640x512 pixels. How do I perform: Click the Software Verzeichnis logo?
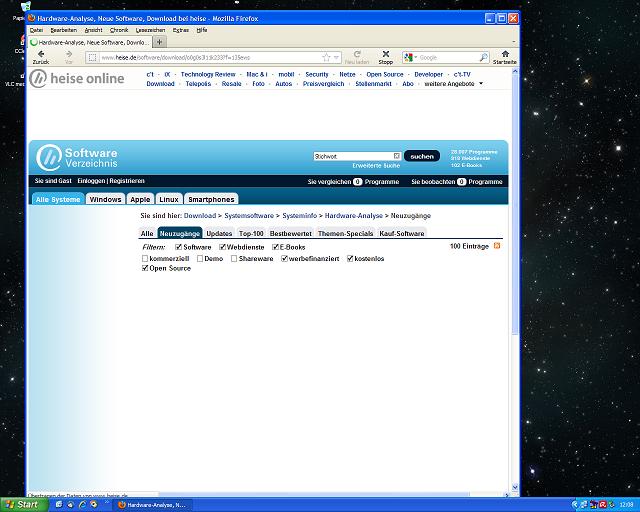[77, 158]
